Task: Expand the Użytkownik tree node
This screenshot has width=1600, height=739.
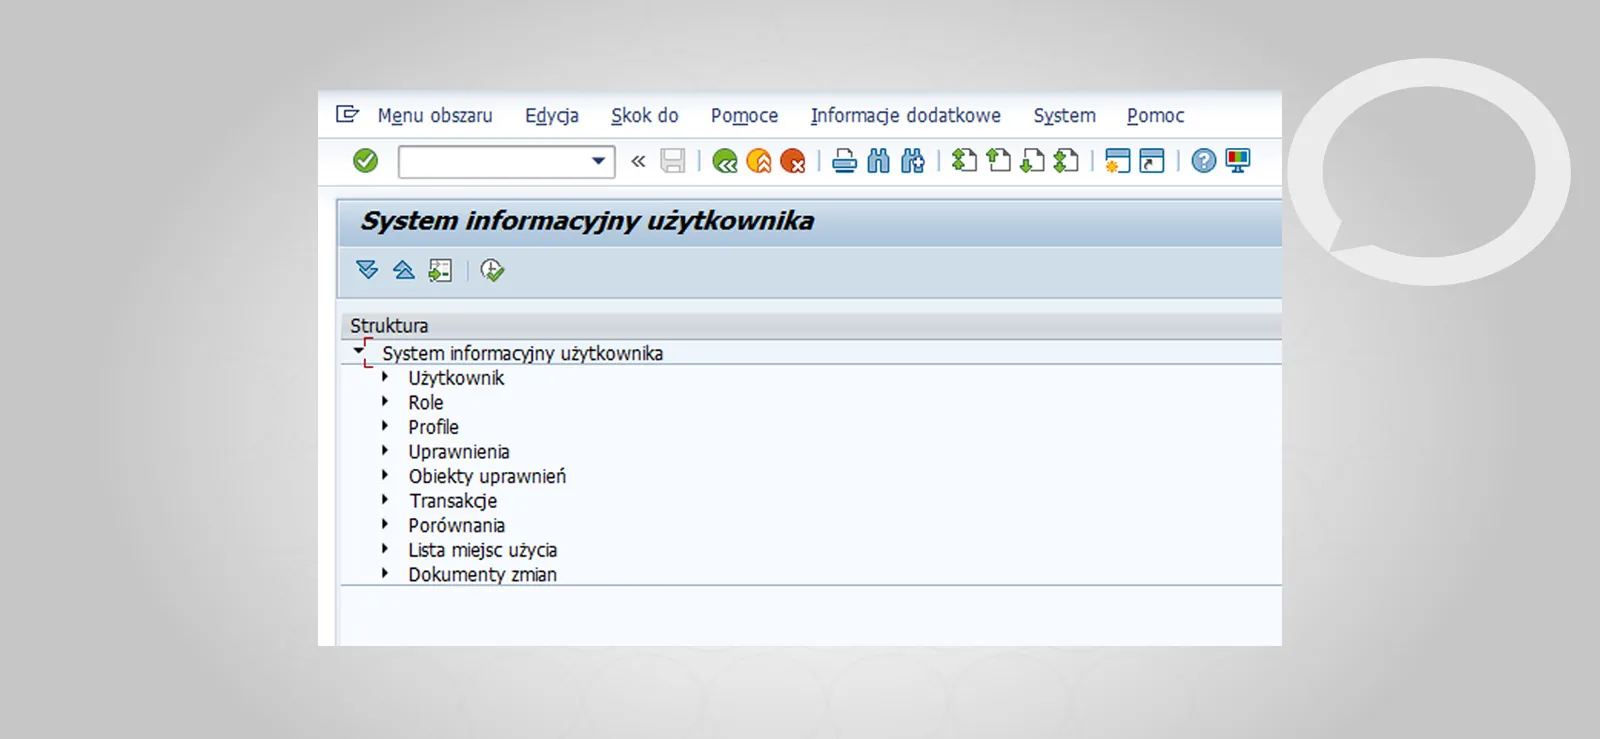Action: (x=385, y=378)
